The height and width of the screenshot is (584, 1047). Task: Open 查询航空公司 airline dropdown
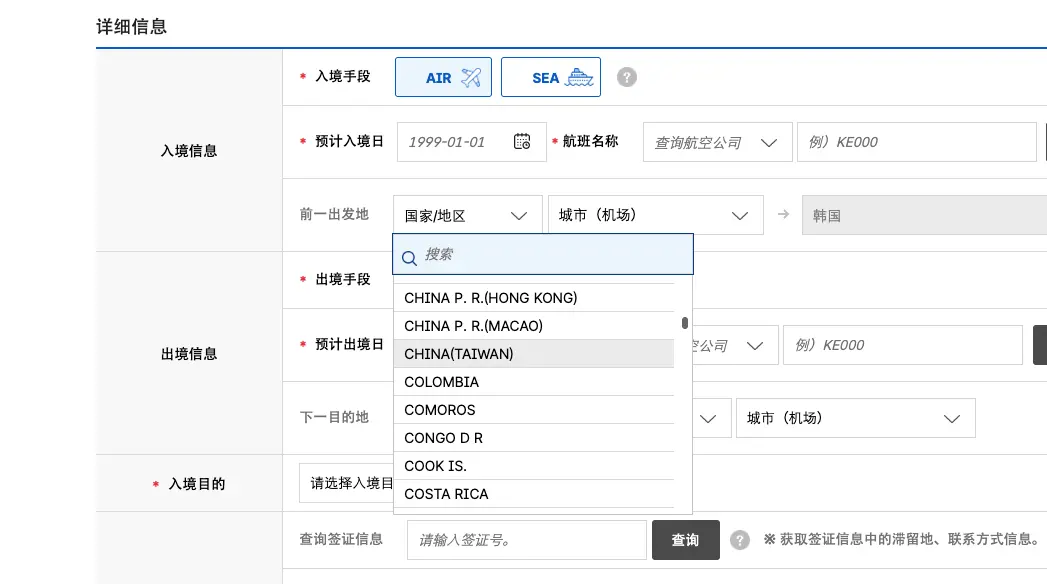point(717,142)
